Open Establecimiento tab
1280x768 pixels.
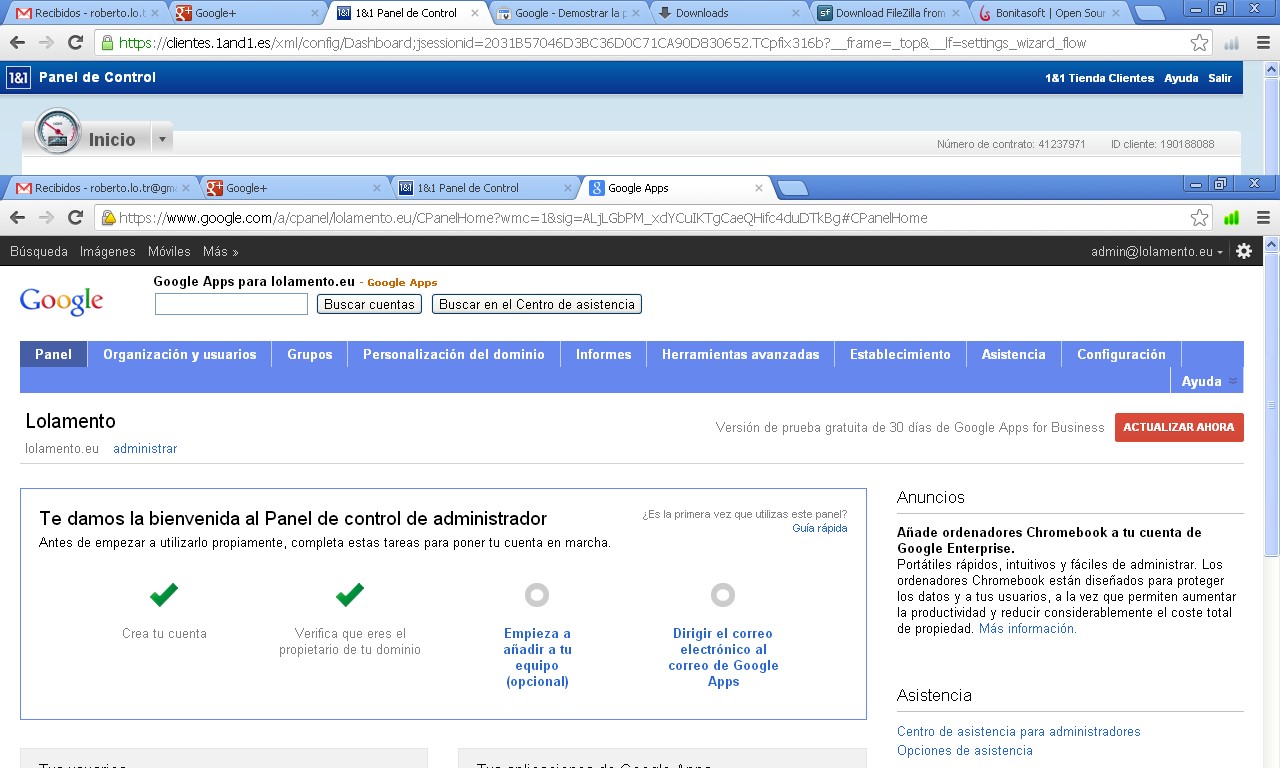tap(900, 354)
